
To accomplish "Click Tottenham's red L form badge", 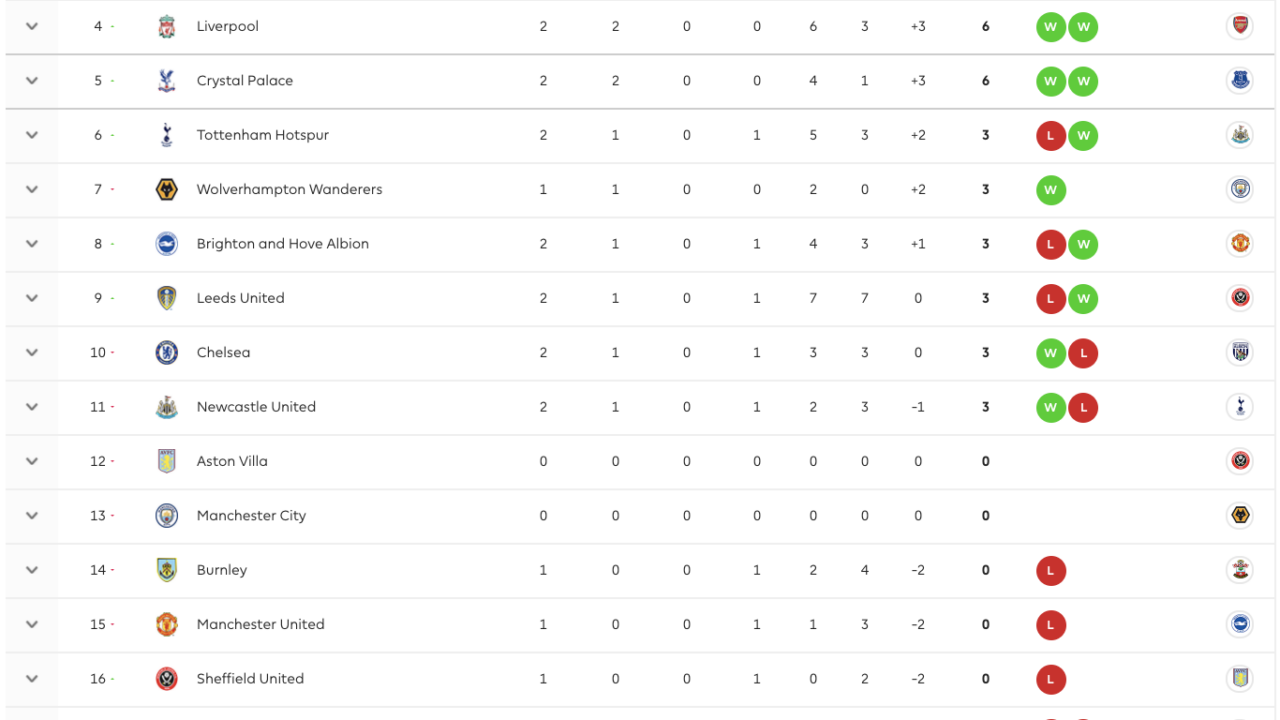I will tap(1050, 136).
